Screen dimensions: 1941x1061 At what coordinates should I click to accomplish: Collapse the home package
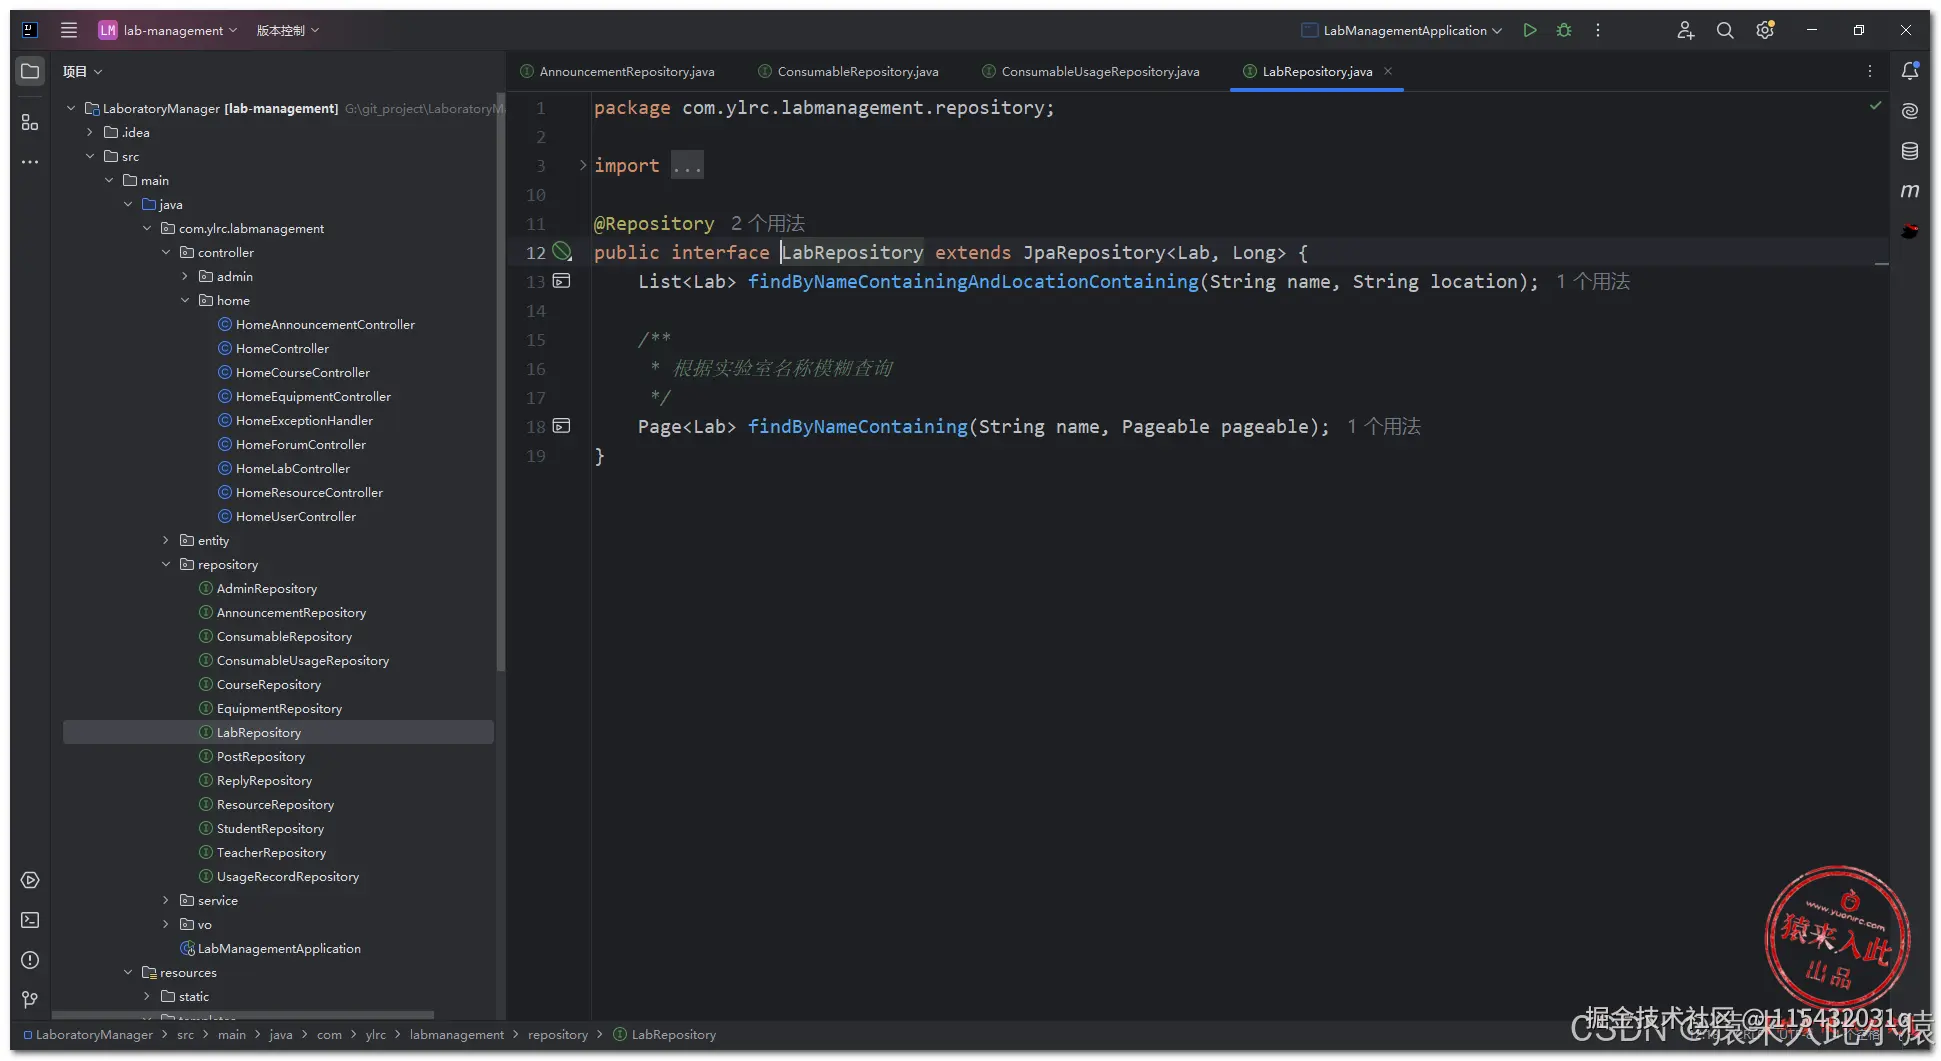(x=185, y=300)
